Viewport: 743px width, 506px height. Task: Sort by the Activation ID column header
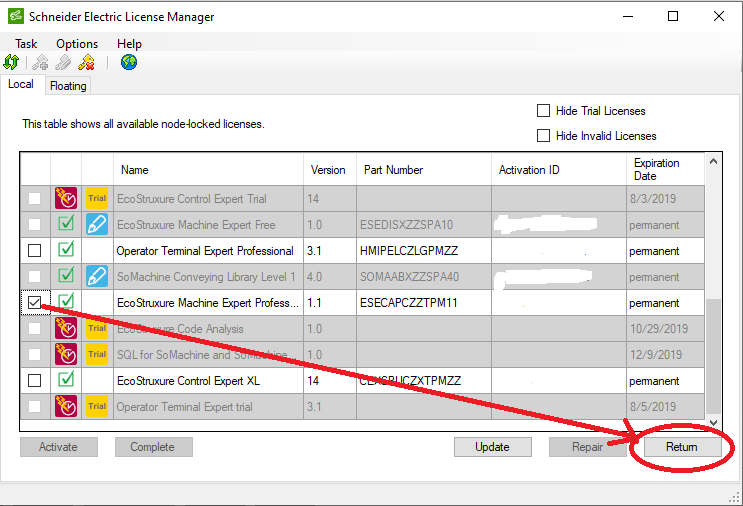(x=559, y=169)
